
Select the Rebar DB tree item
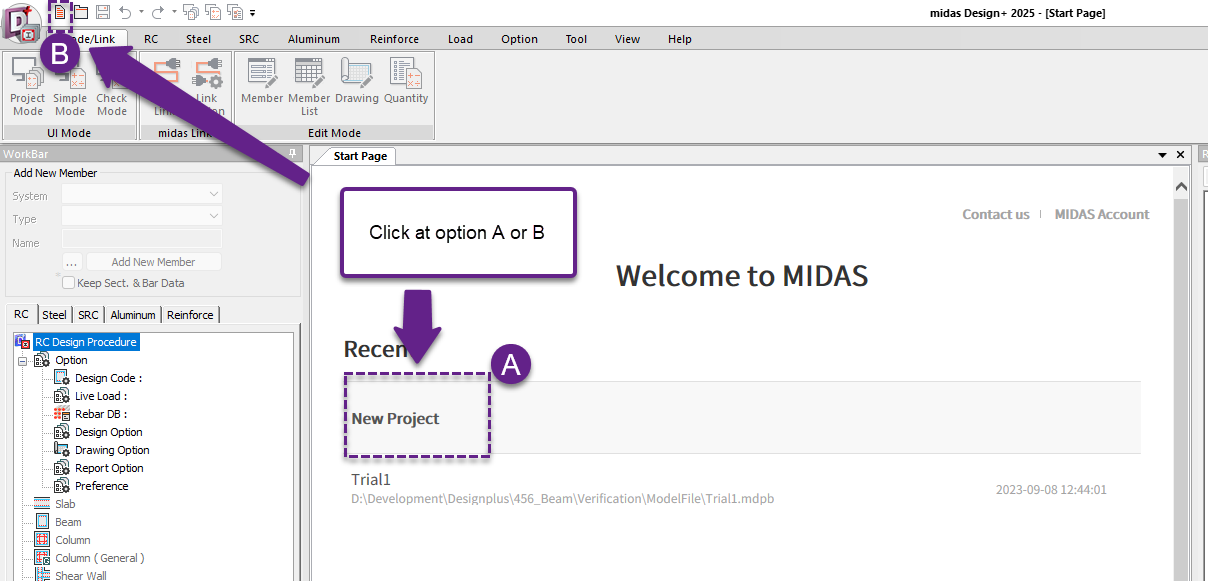(101, 414)
